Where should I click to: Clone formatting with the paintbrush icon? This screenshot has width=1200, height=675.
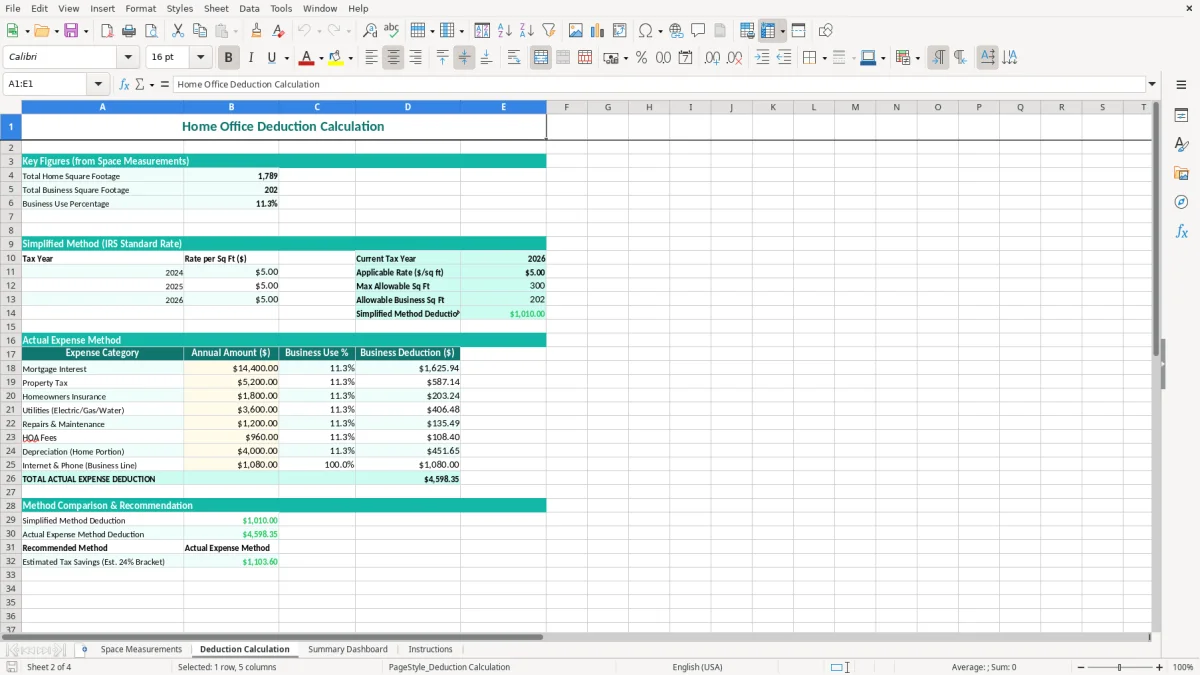257,31
